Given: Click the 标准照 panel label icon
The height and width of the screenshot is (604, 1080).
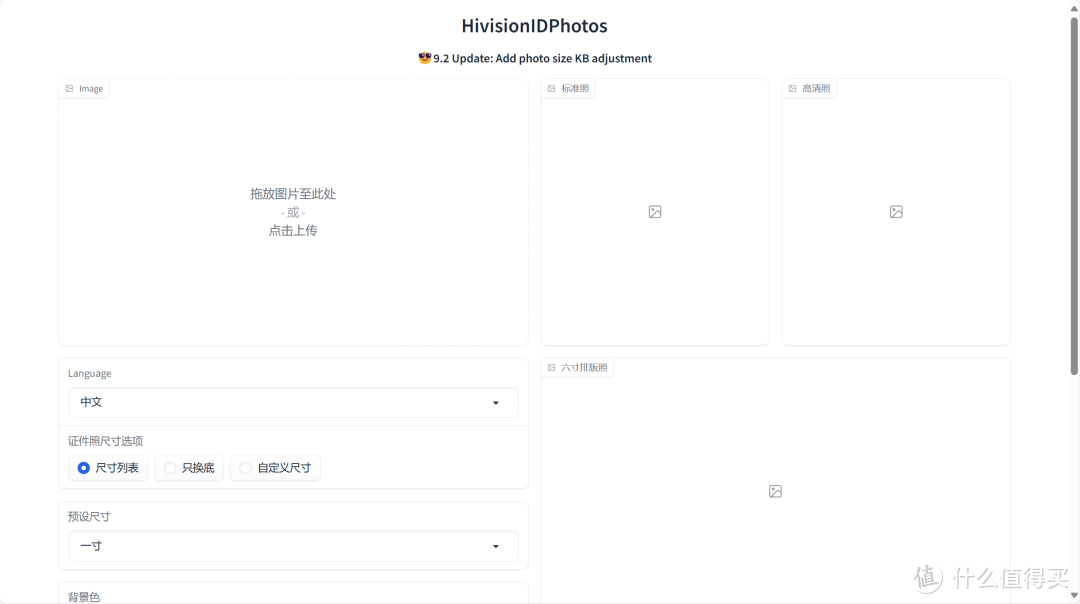Looking at the screenshot, I should click(552, 89).
